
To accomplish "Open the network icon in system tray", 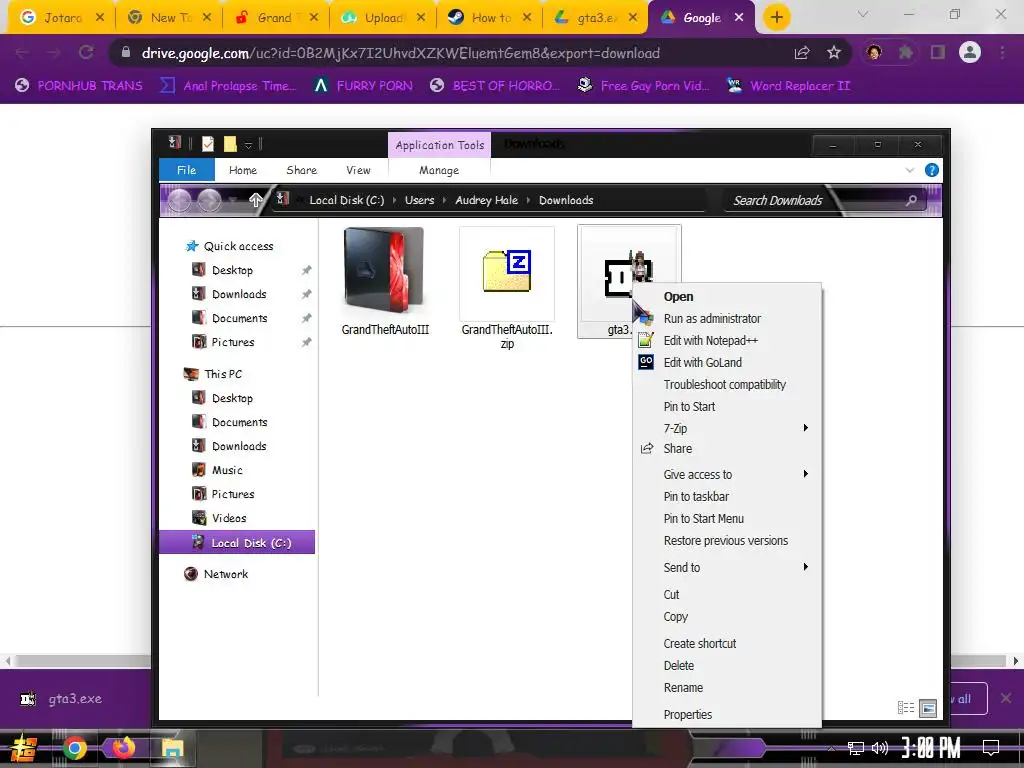I will pyautogui.click(x=856, y=748).
